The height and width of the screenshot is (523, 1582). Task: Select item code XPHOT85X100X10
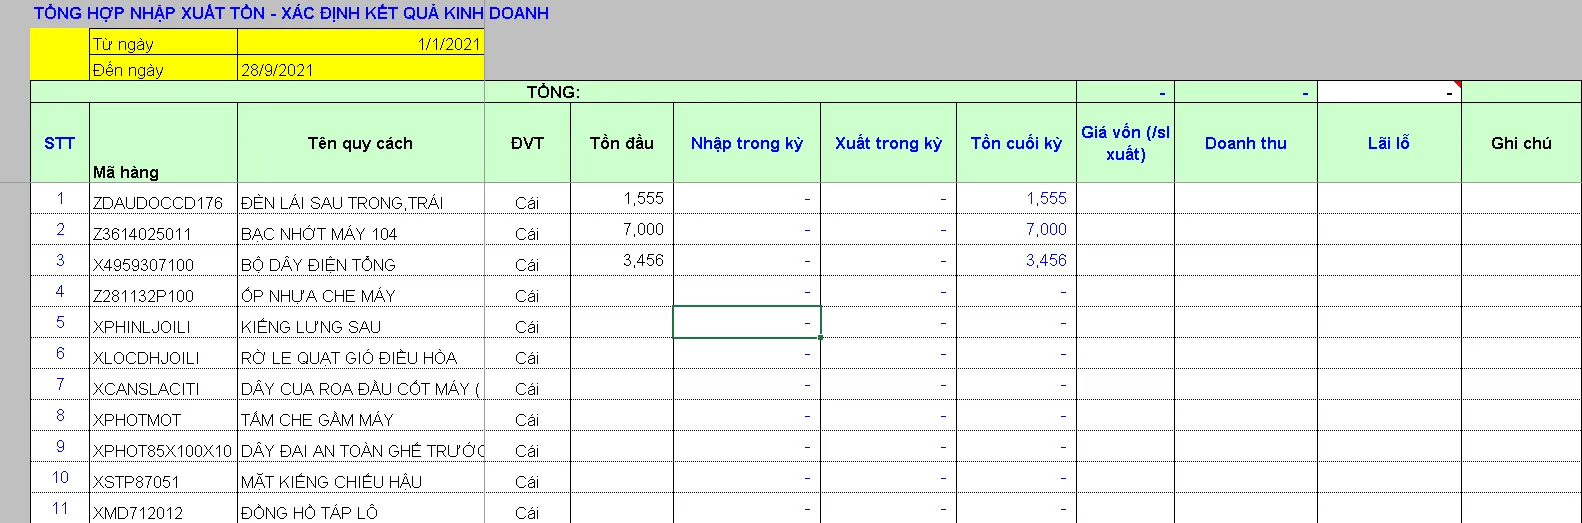pyautogui.click(x=162, y=450)
